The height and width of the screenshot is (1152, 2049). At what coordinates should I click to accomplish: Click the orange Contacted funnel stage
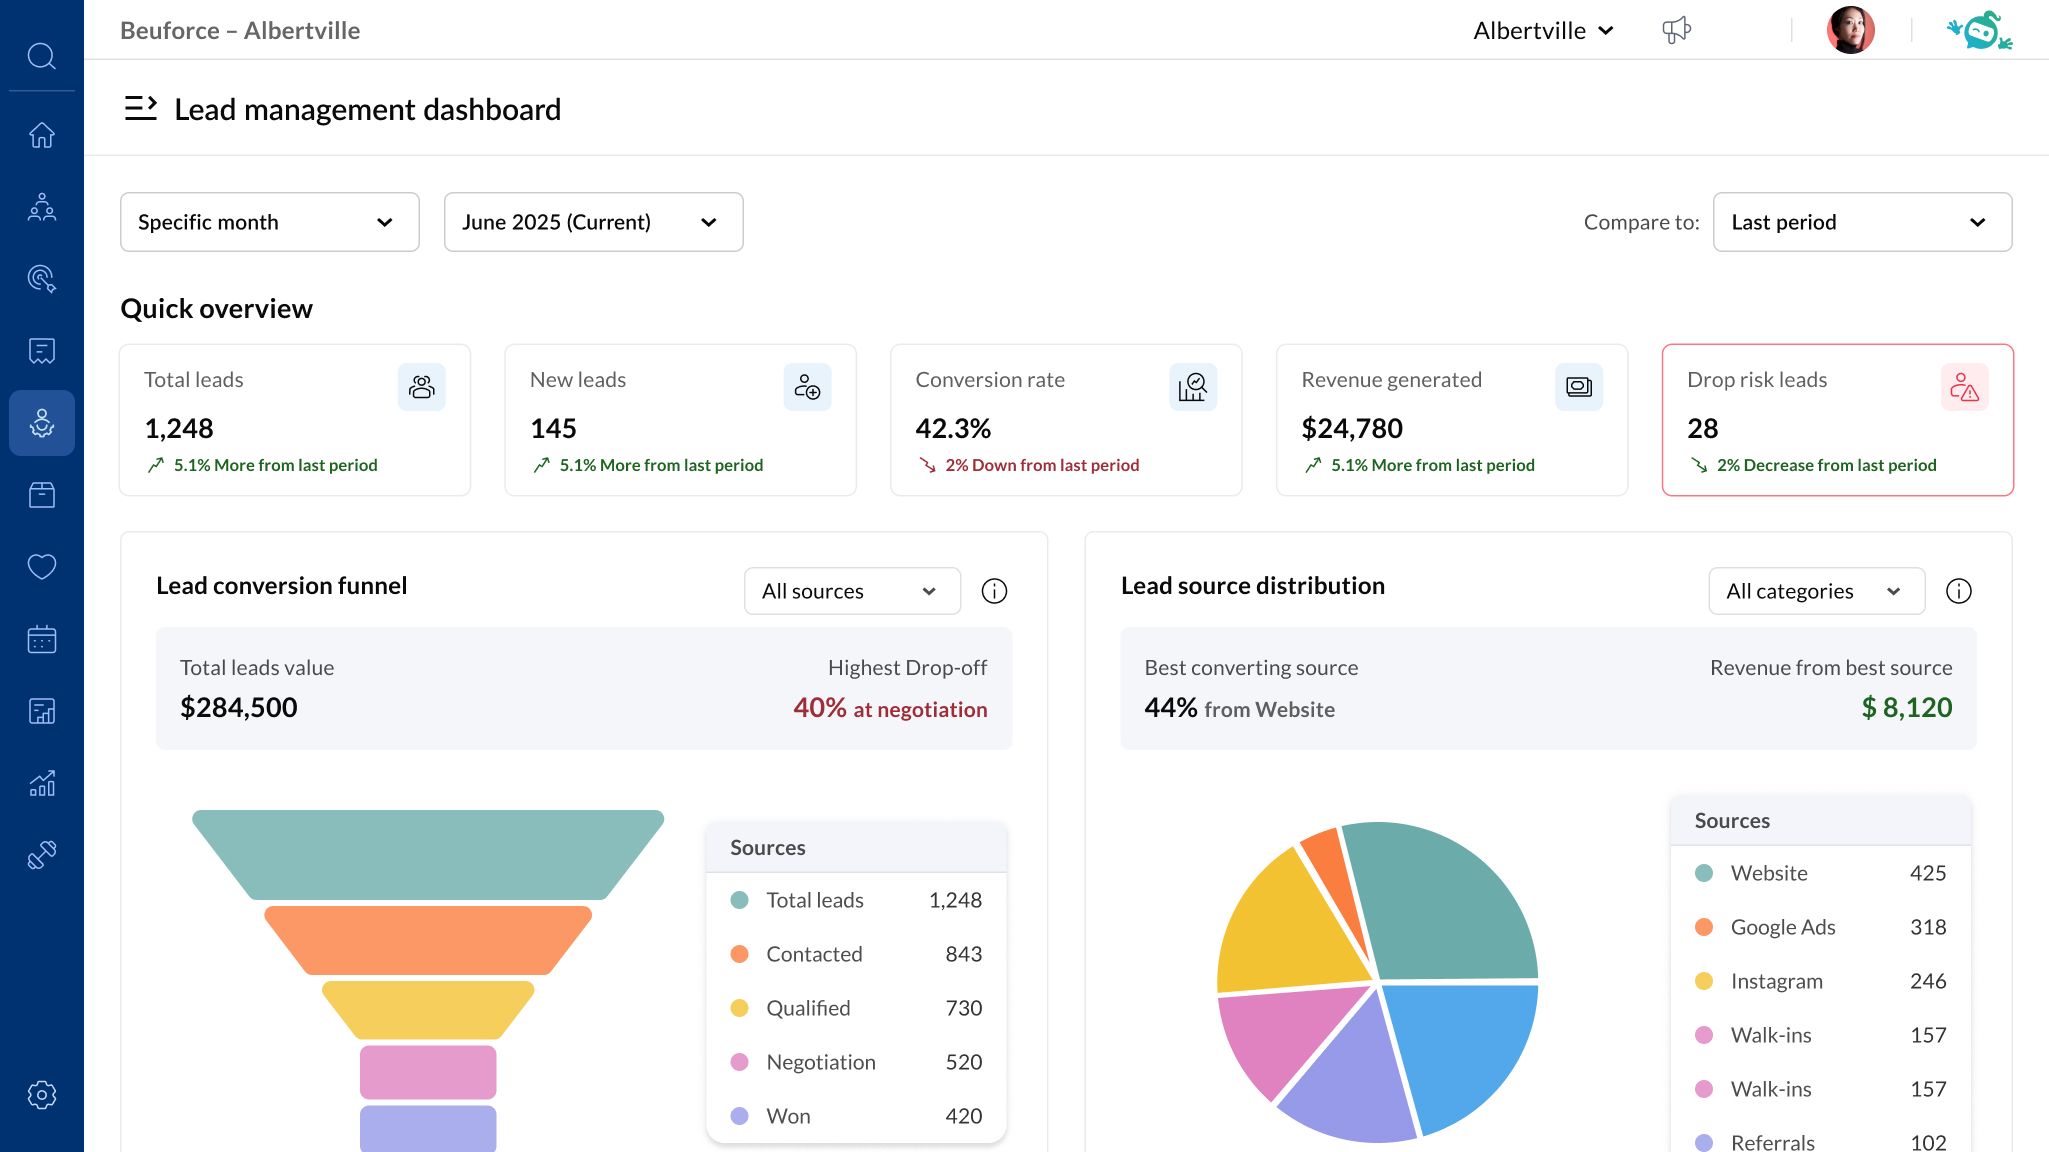(x=428, y=940)
